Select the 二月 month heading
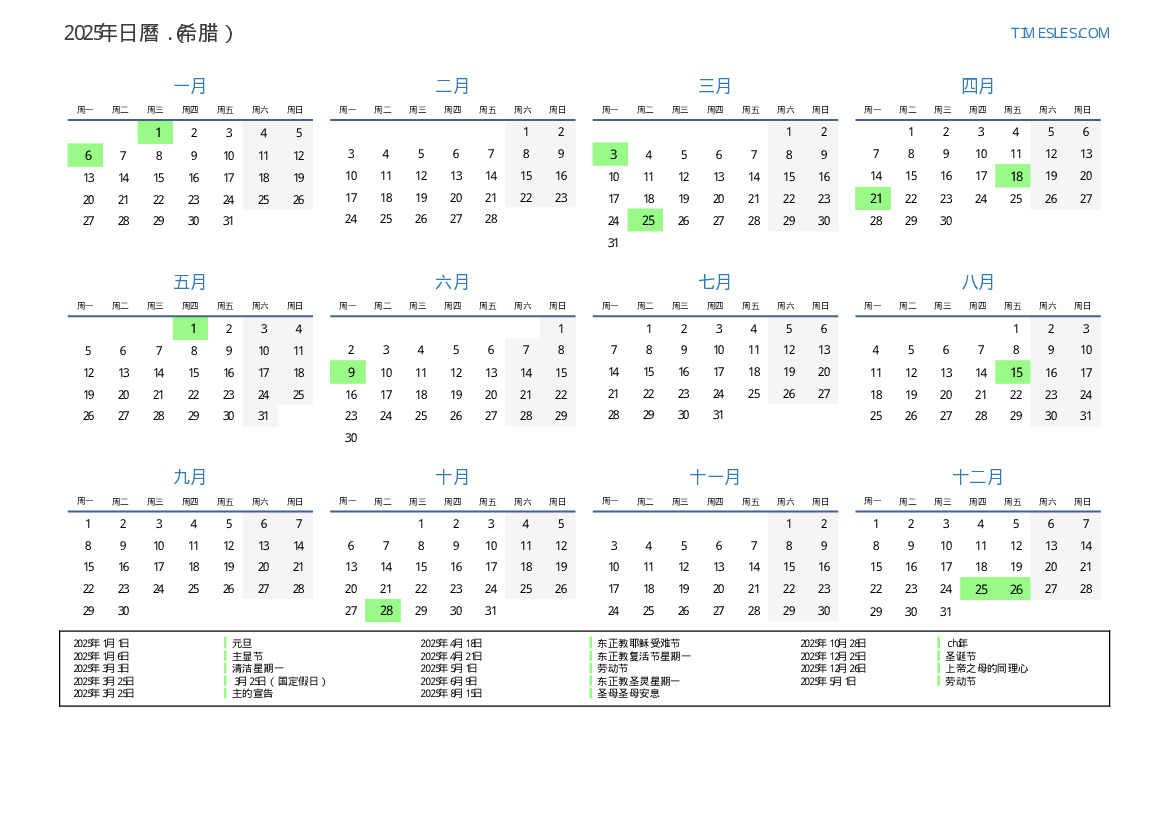 click(x=453, y=86)
